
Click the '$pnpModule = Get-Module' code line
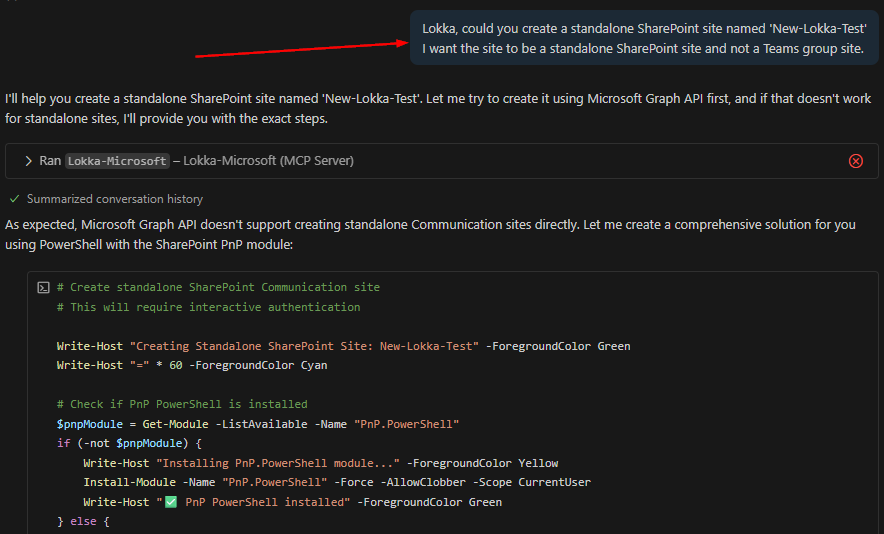[x=257, y=424]
